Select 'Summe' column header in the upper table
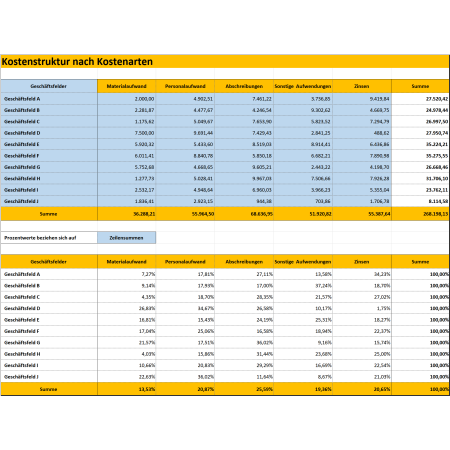The height and width of the screenshot is (450, 450). [420, 86]
